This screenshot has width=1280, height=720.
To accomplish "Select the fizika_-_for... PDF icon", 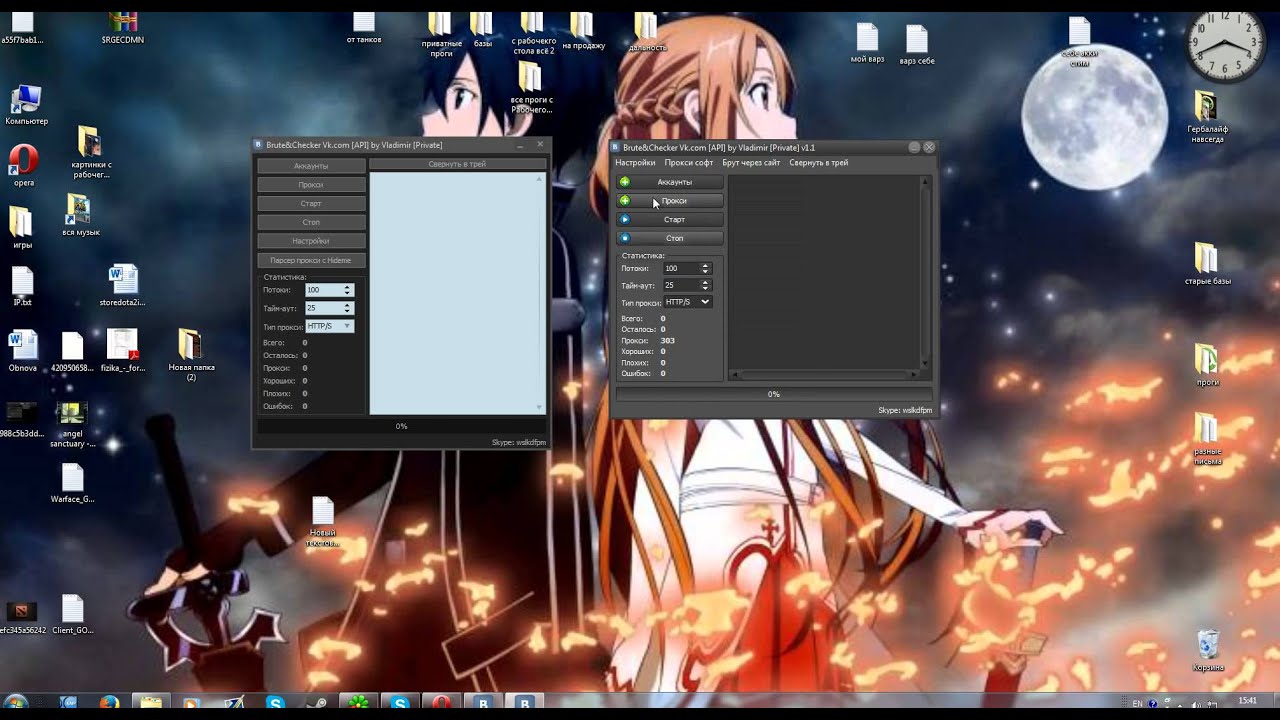I will (x=122, y=352).
